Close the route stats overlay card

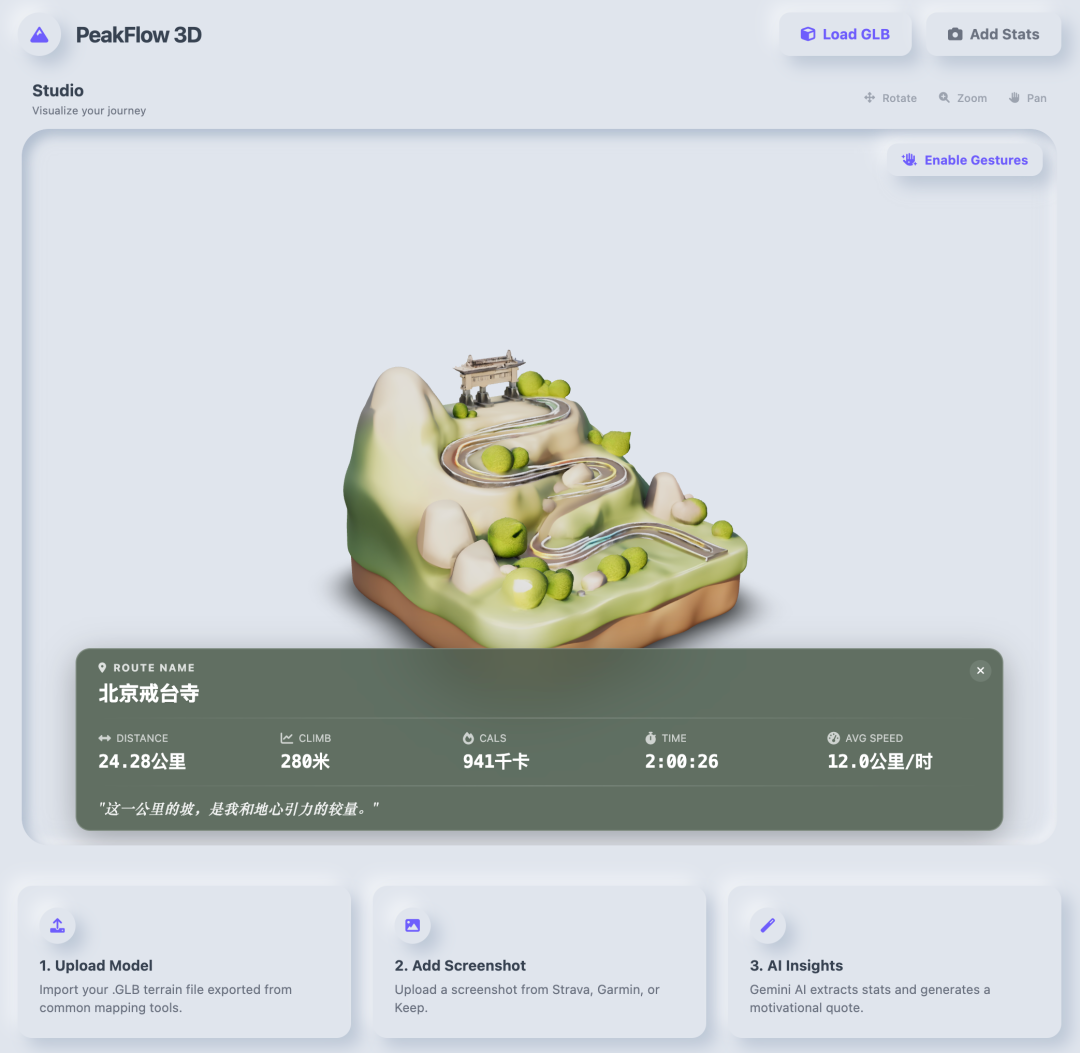tap(980, 670)
